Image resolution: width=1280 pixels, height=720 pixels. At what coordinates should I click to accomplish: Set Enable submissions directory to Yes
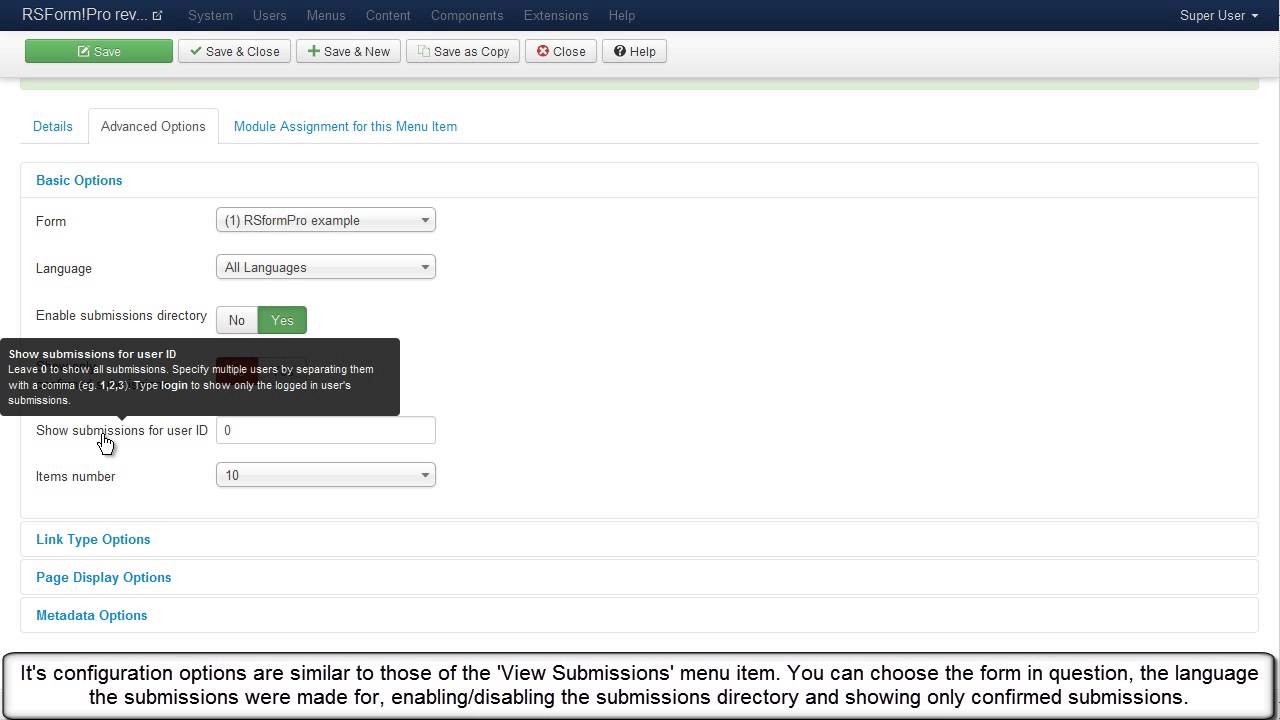pyautogui.click(x=282, y=320)
